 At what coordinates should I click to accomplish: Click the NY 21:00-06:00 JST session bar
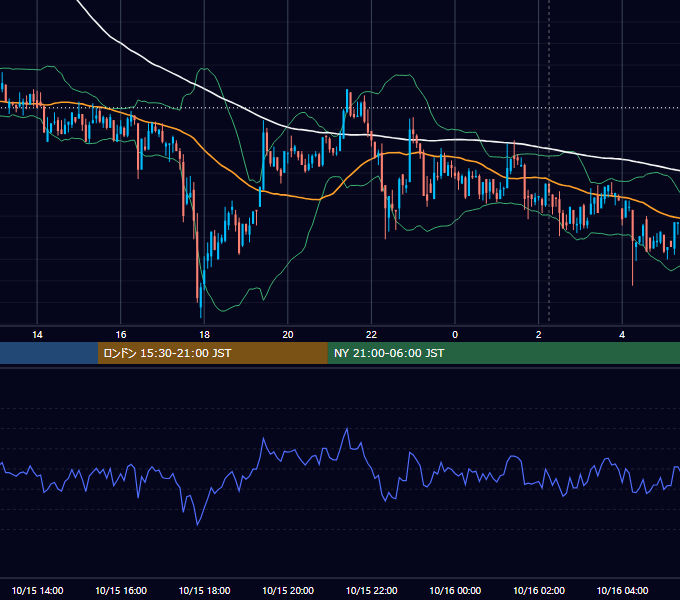503,353
